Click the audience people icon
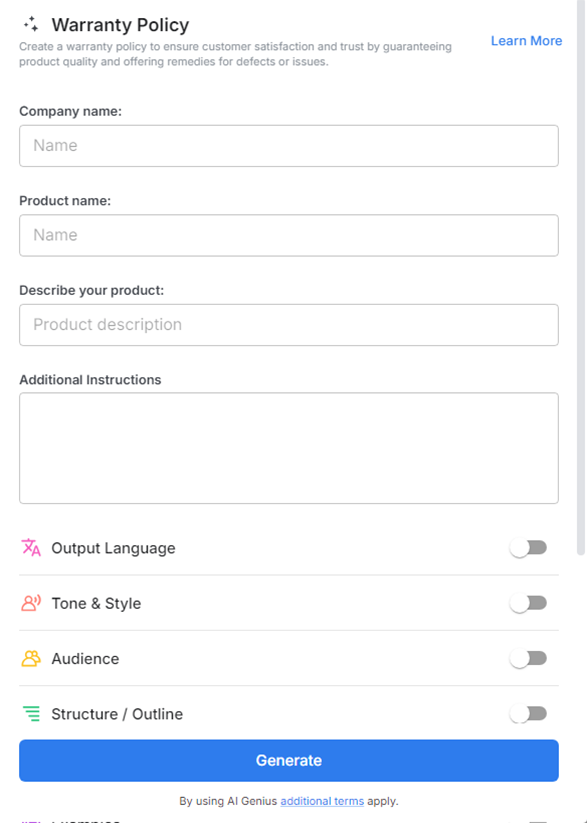Viewport: 587px width, 823px height. [30, 658]
